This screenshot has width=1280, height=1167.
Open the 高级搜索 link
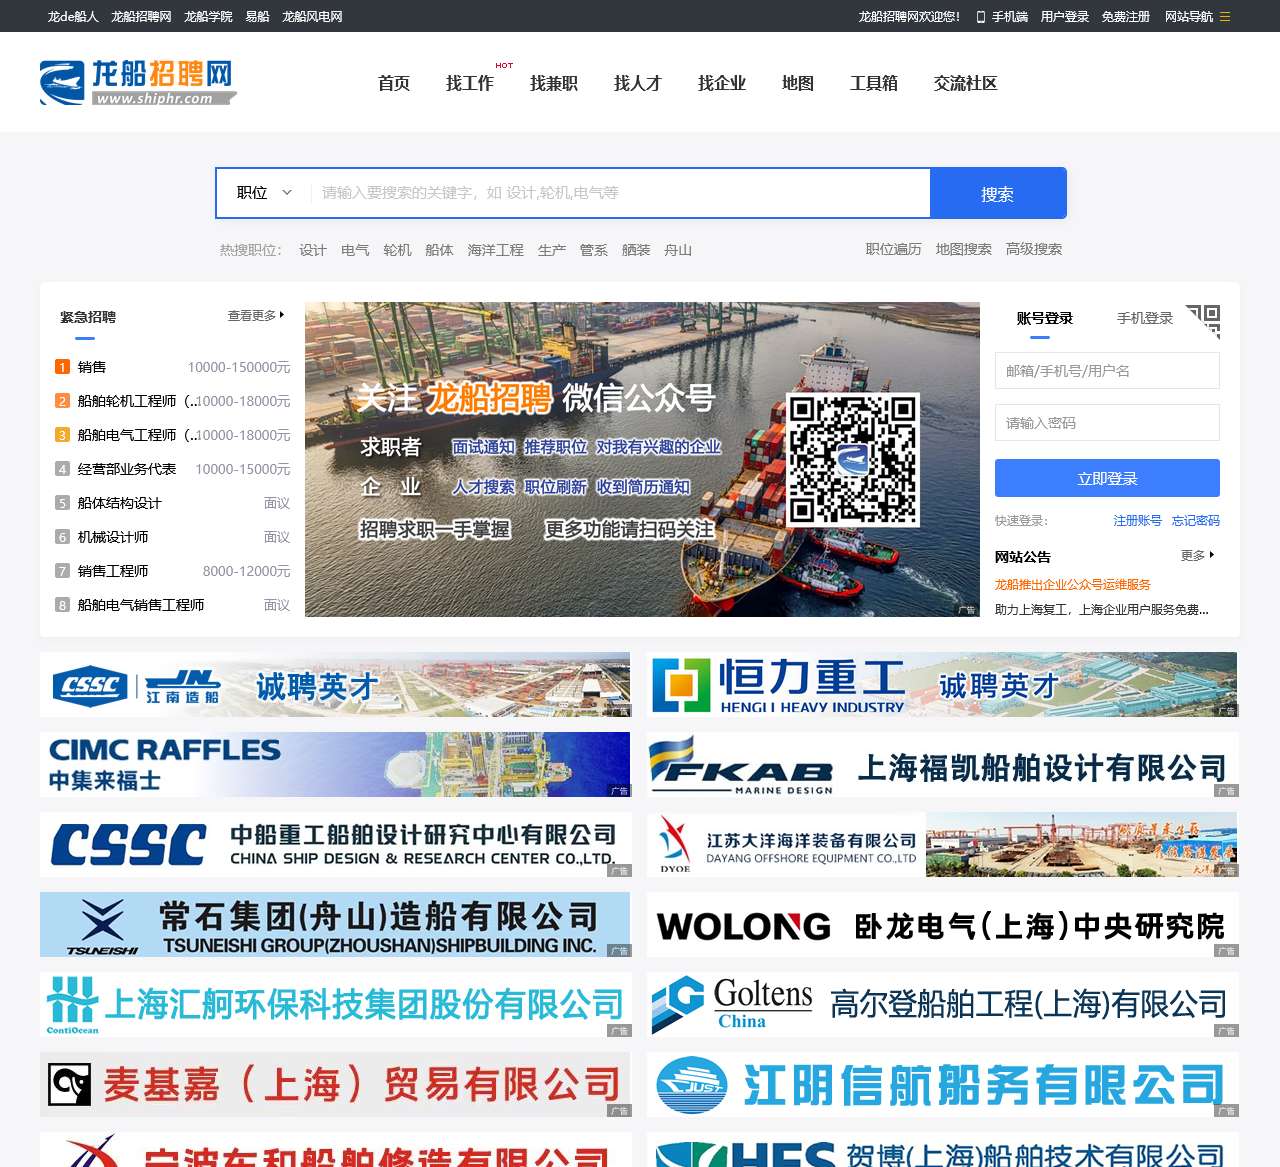click(1034, 249)
